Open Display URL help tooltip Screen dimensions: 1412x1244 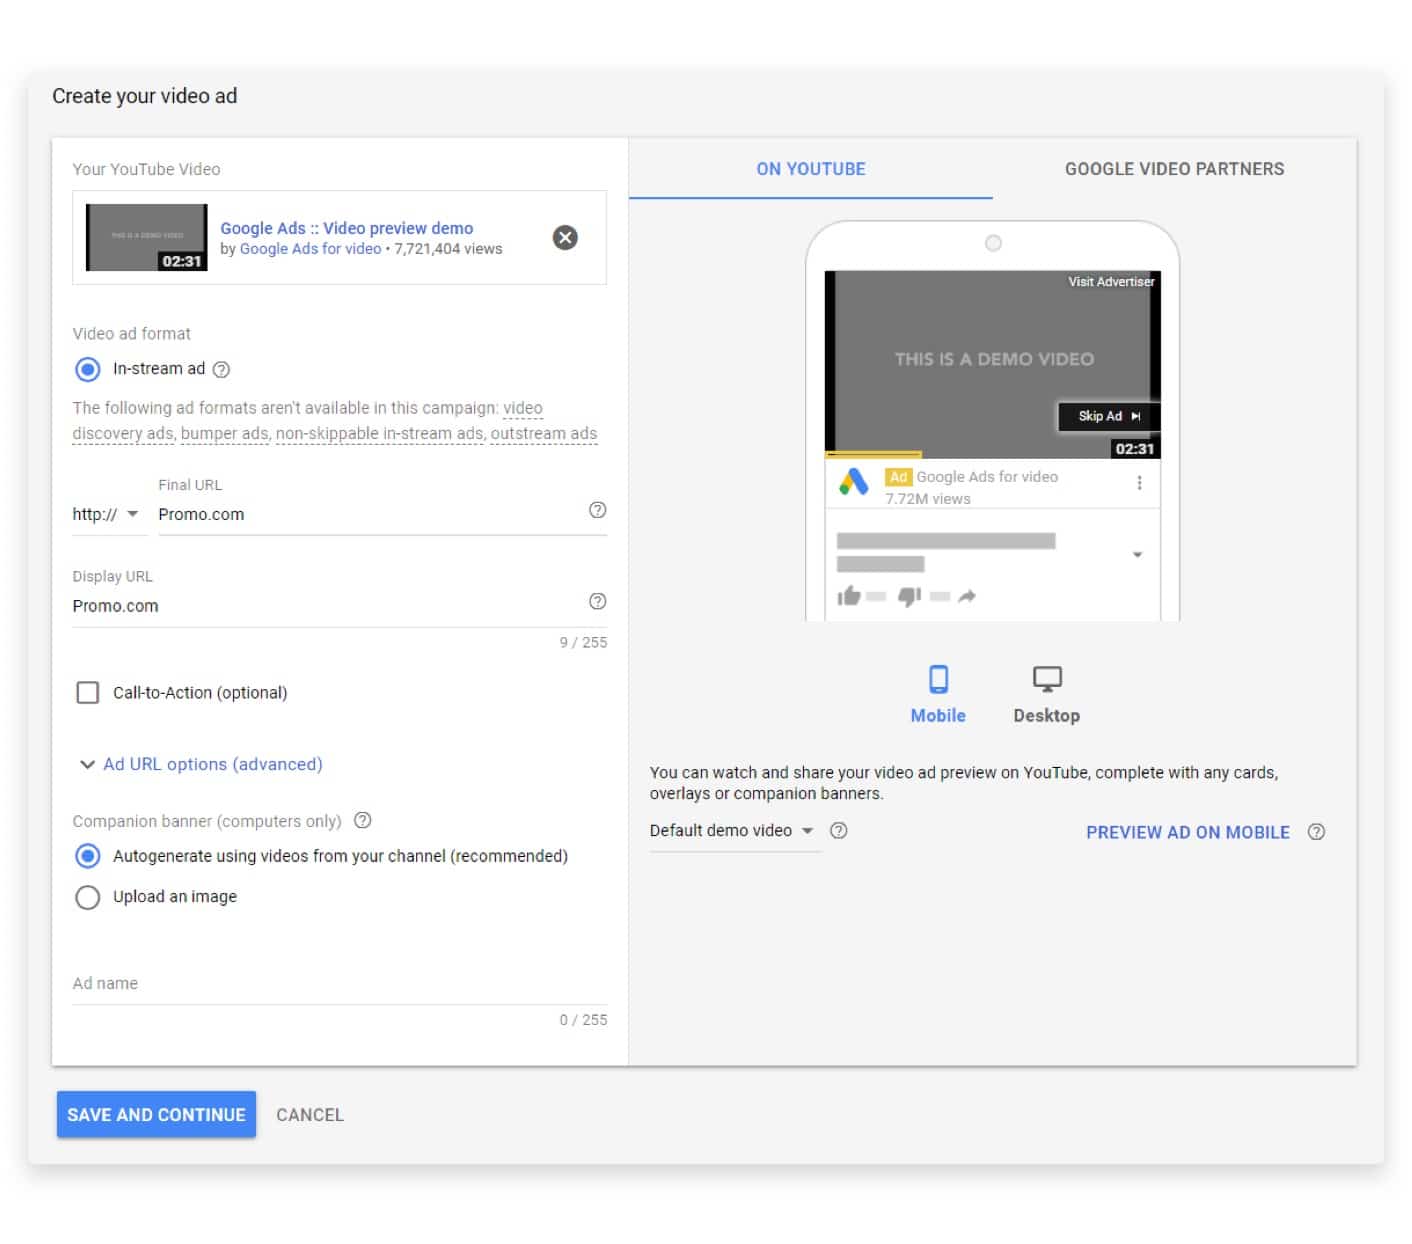[x=597, y=601]
